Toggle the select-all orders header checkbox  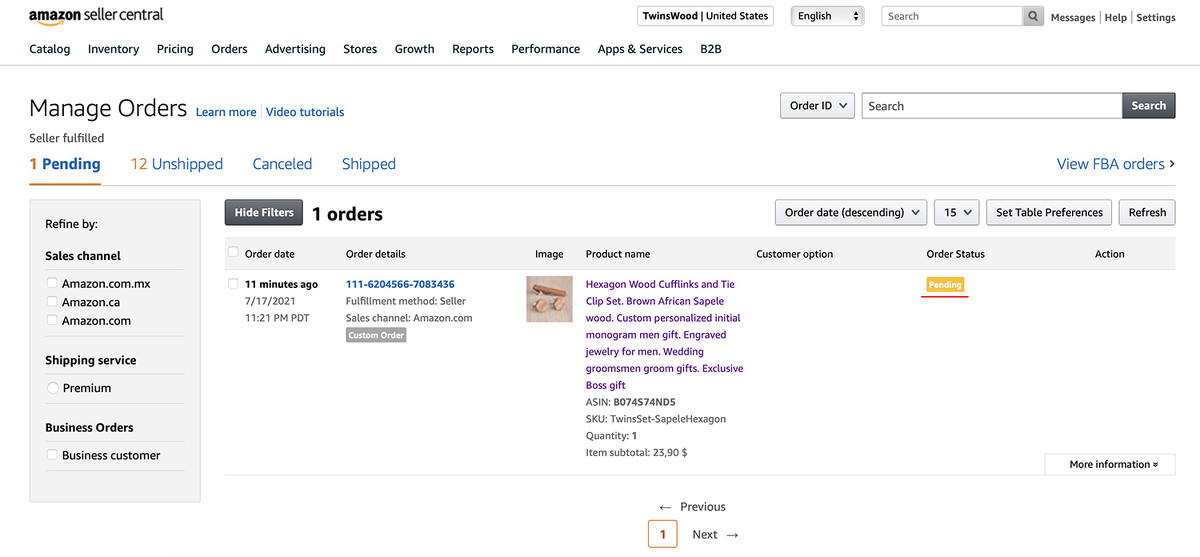click(x=234, y=253)
